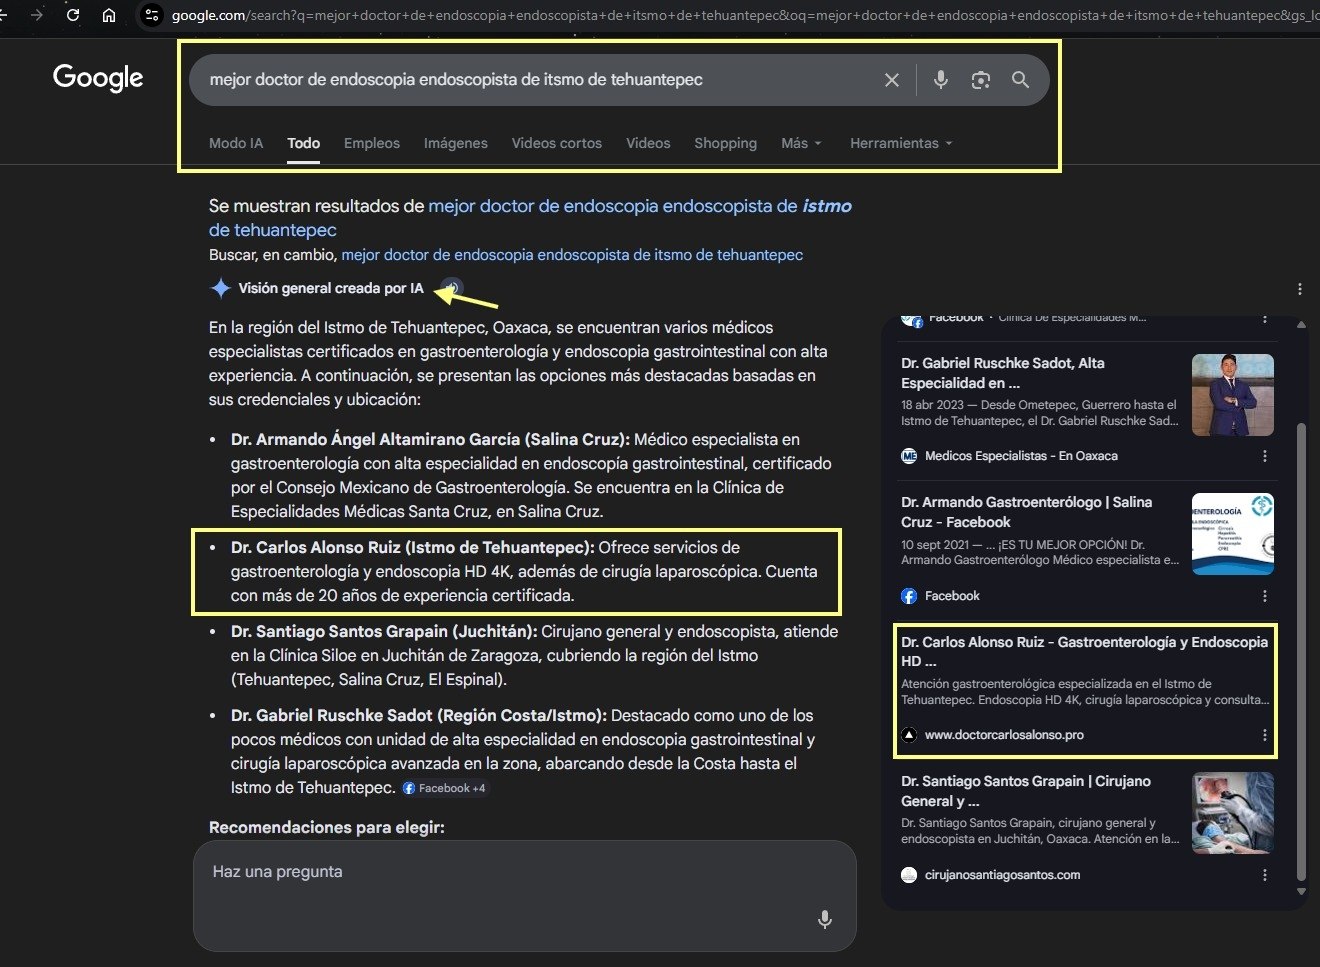The height and width of the screenshot is (967, 1320).
Task: Click the Dr. Armando gastroenterología flyer thumbnail
Action: (1233, 534)
